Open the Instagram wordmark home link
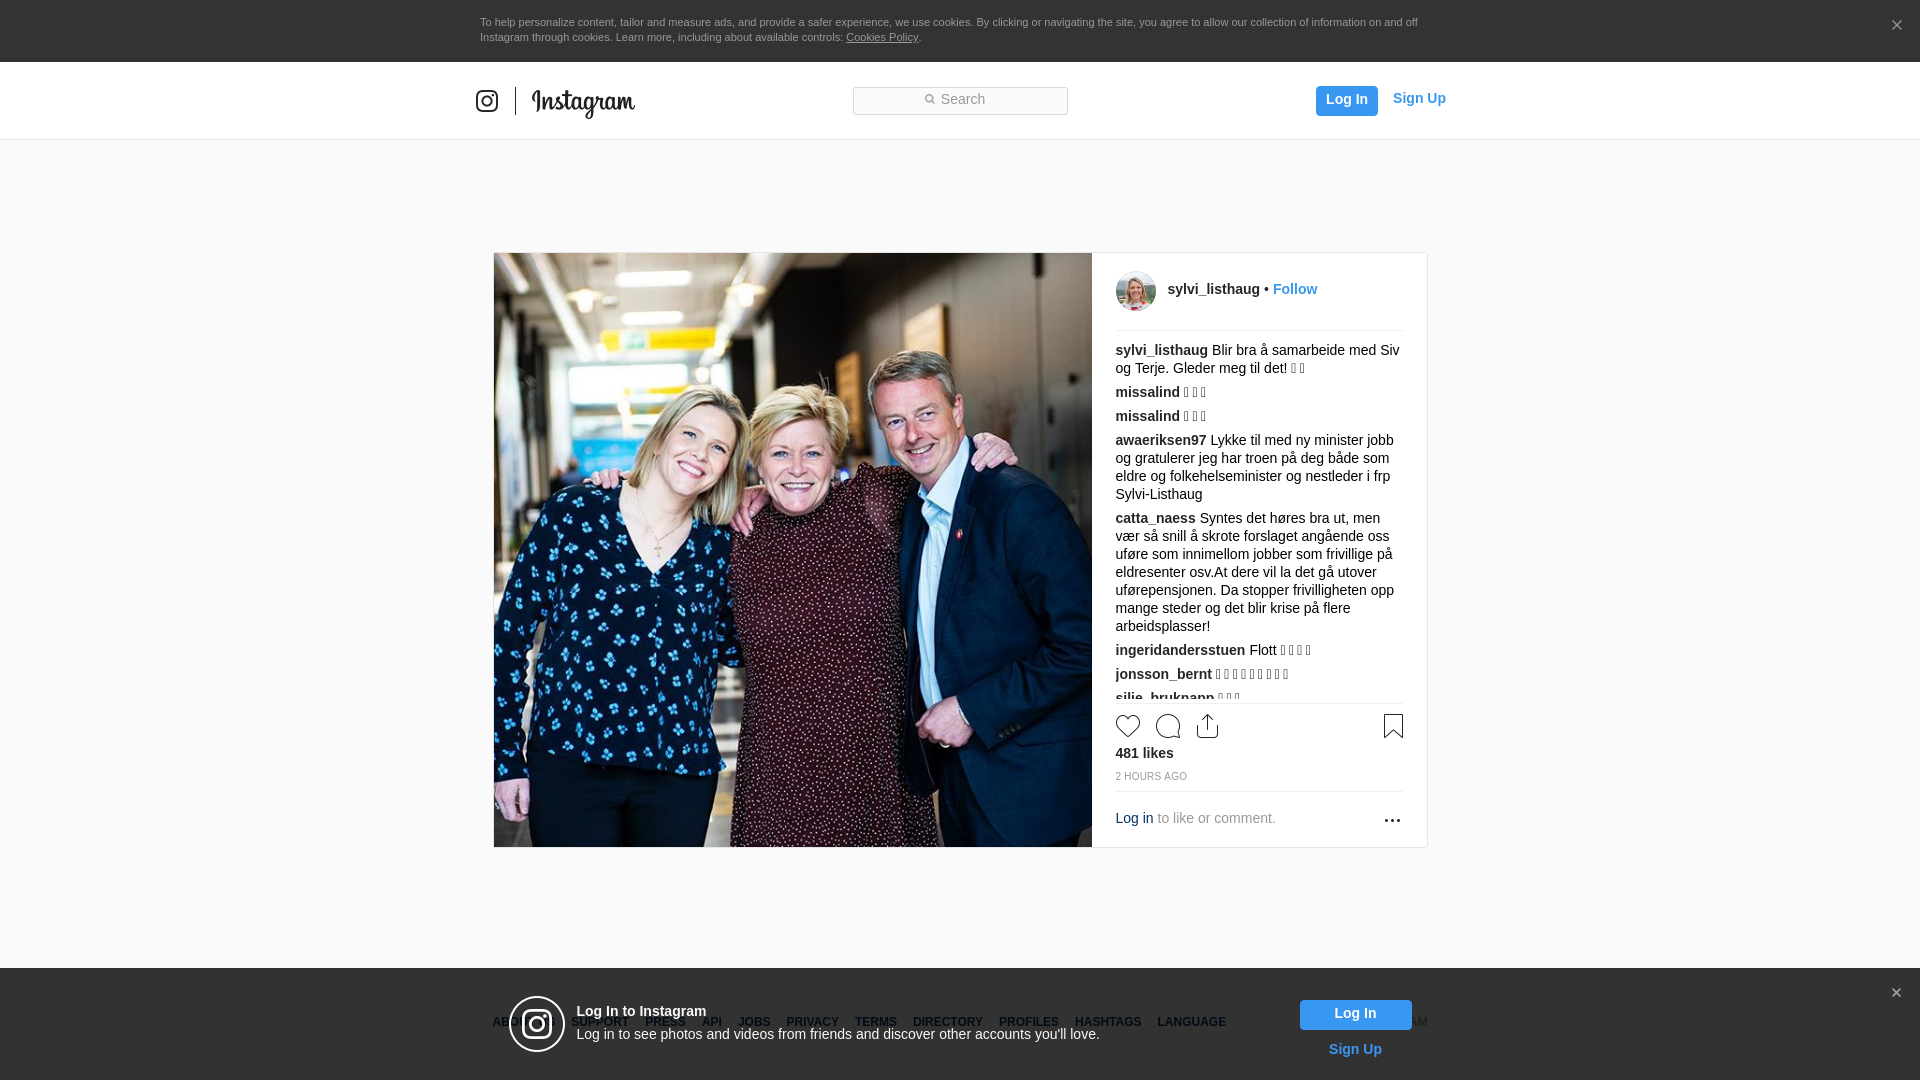 pyautogui.click(x=583, y=102)
